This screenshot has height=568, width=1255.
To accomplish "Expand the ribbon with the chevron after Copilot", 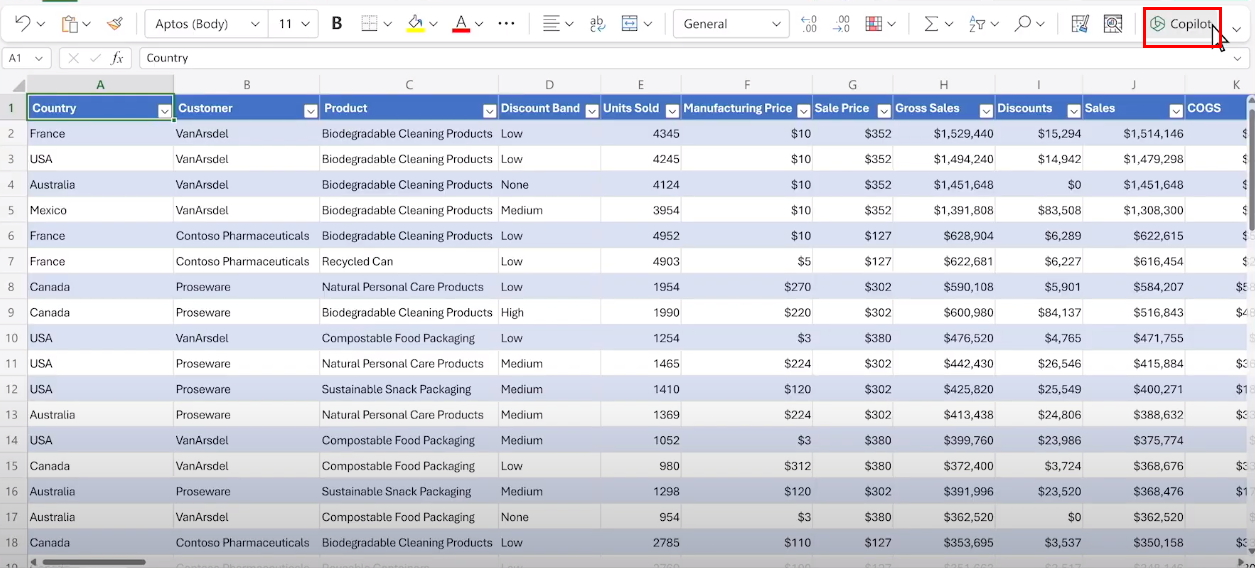I will tap(1236, 28).
